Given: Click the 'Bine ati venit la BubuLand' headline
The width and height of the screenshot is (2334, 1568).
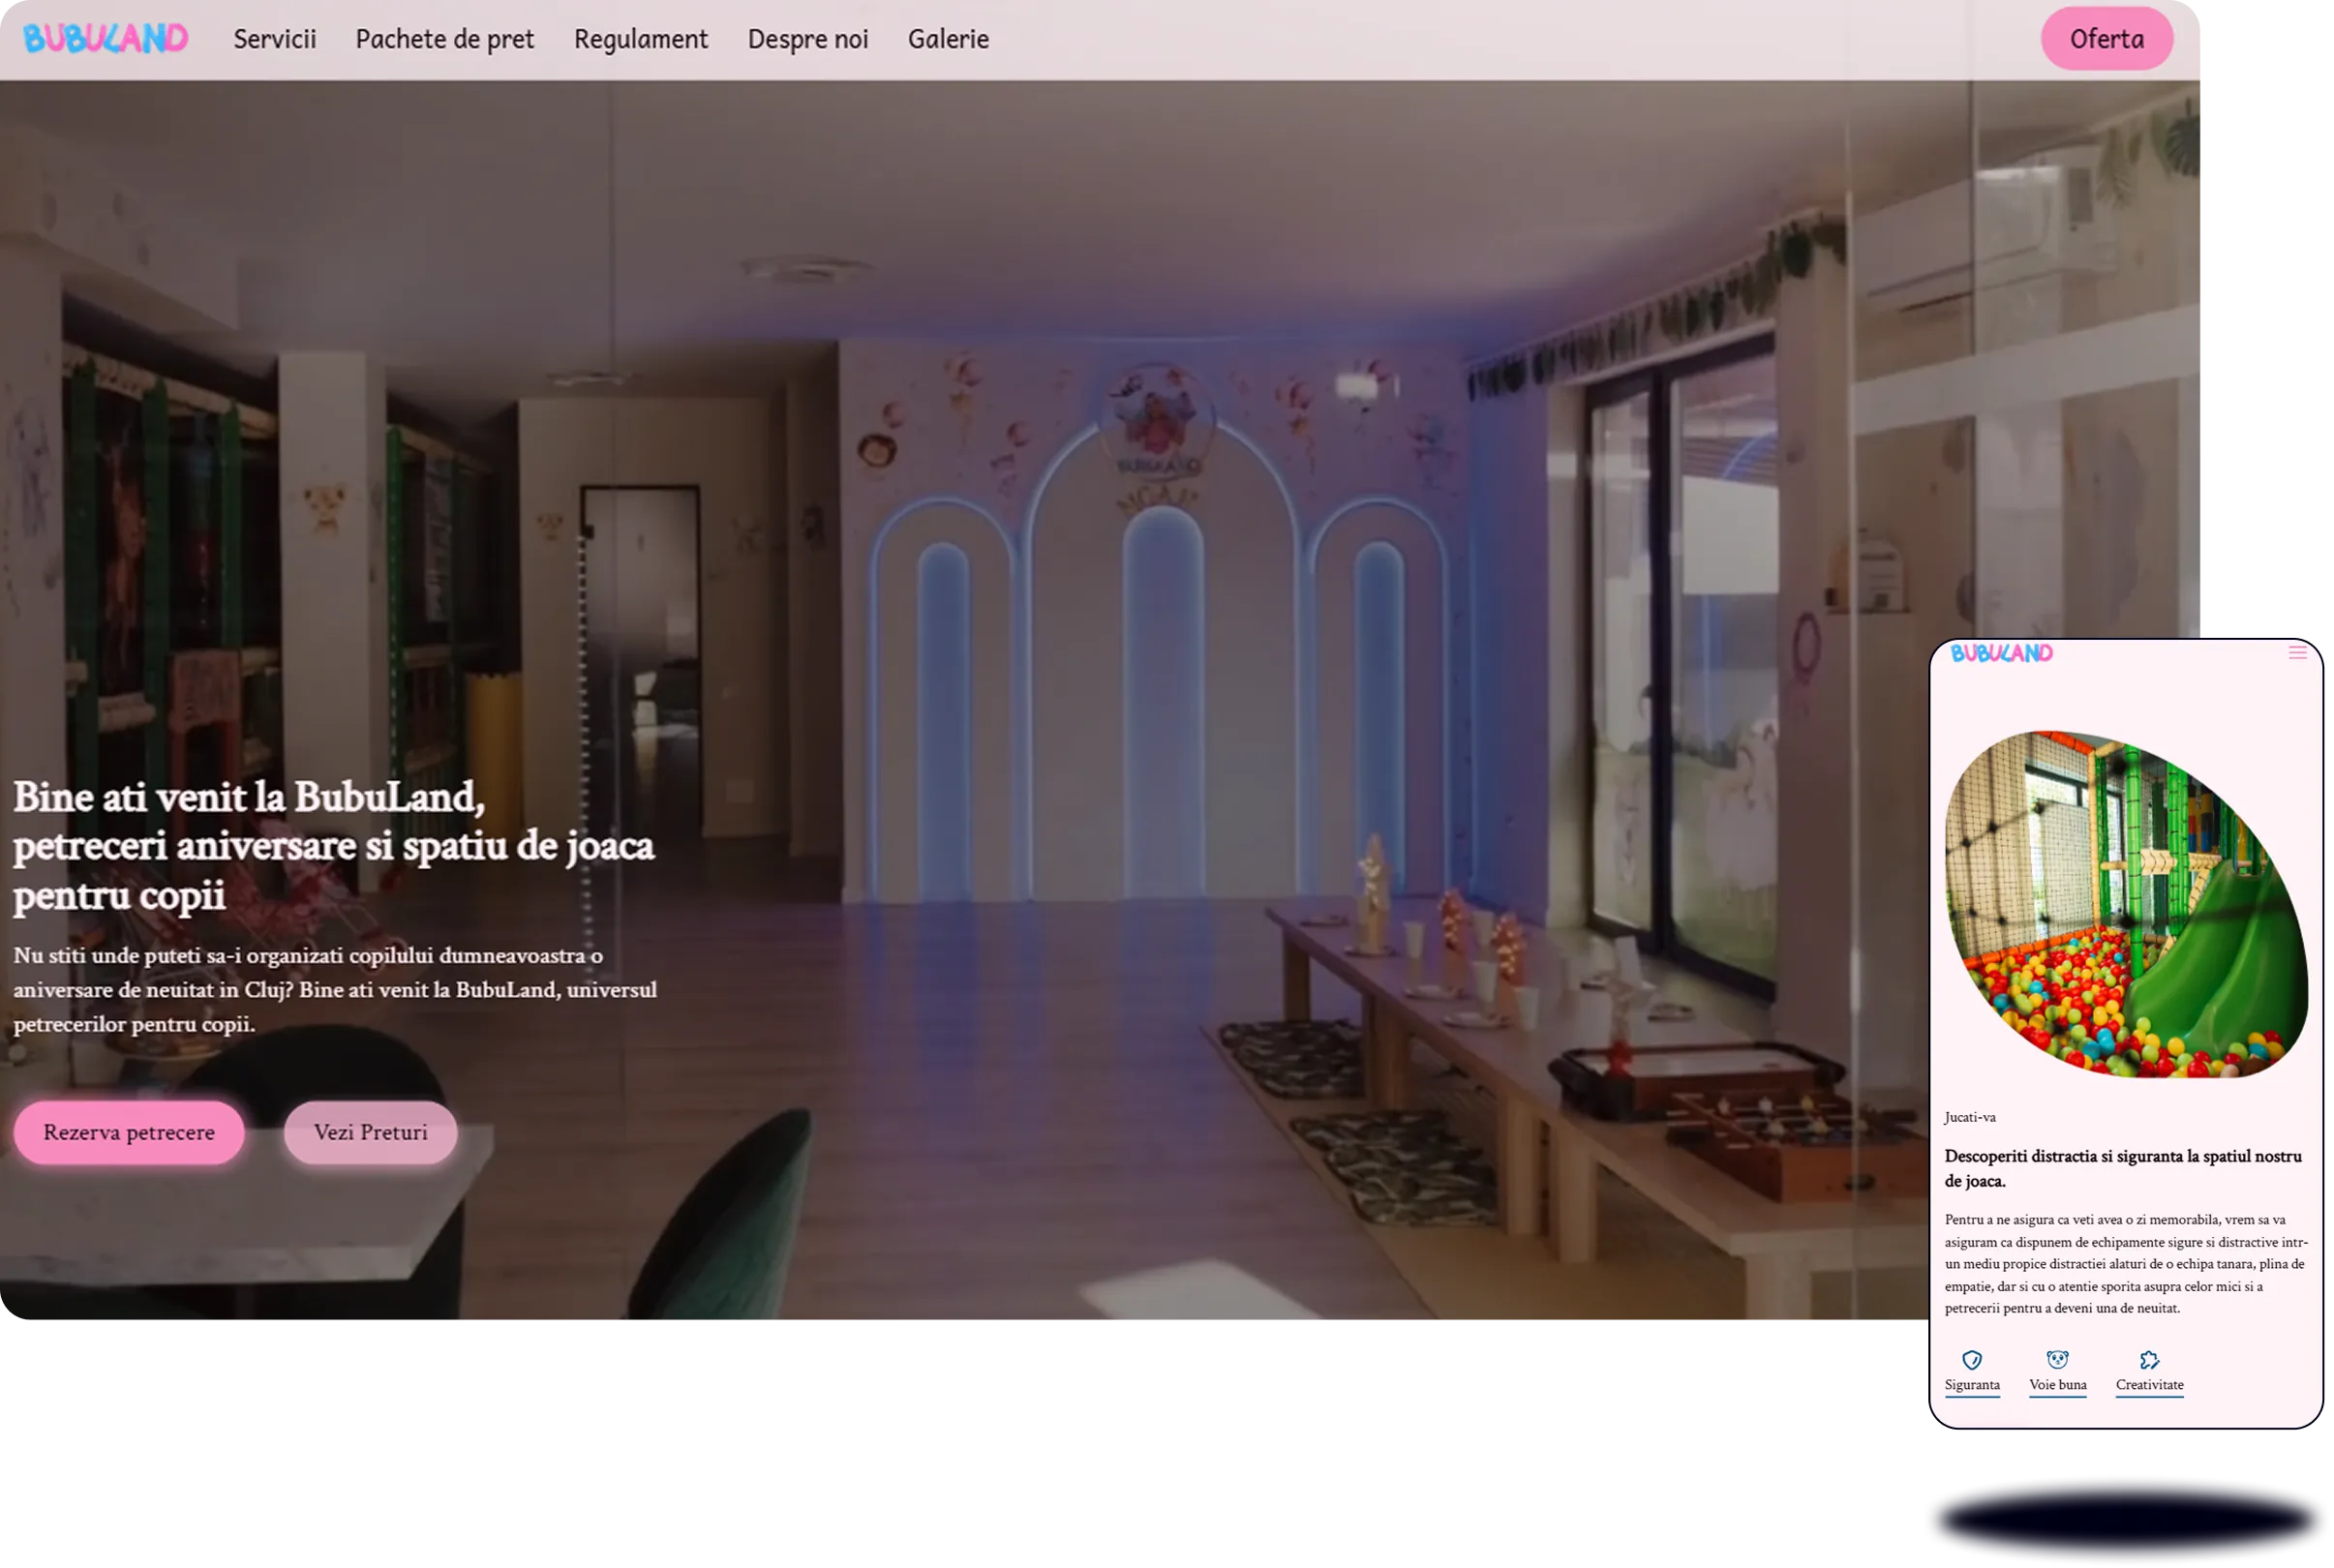Looking at the screenshot, I should (333, 846).
